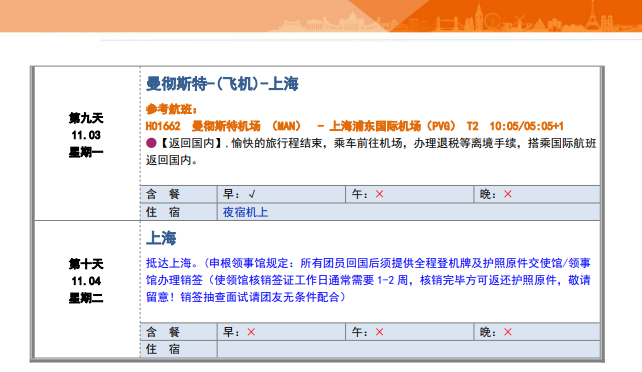Click the 上海 day ten heading
The image size is (642, 372).
point(161,238)
